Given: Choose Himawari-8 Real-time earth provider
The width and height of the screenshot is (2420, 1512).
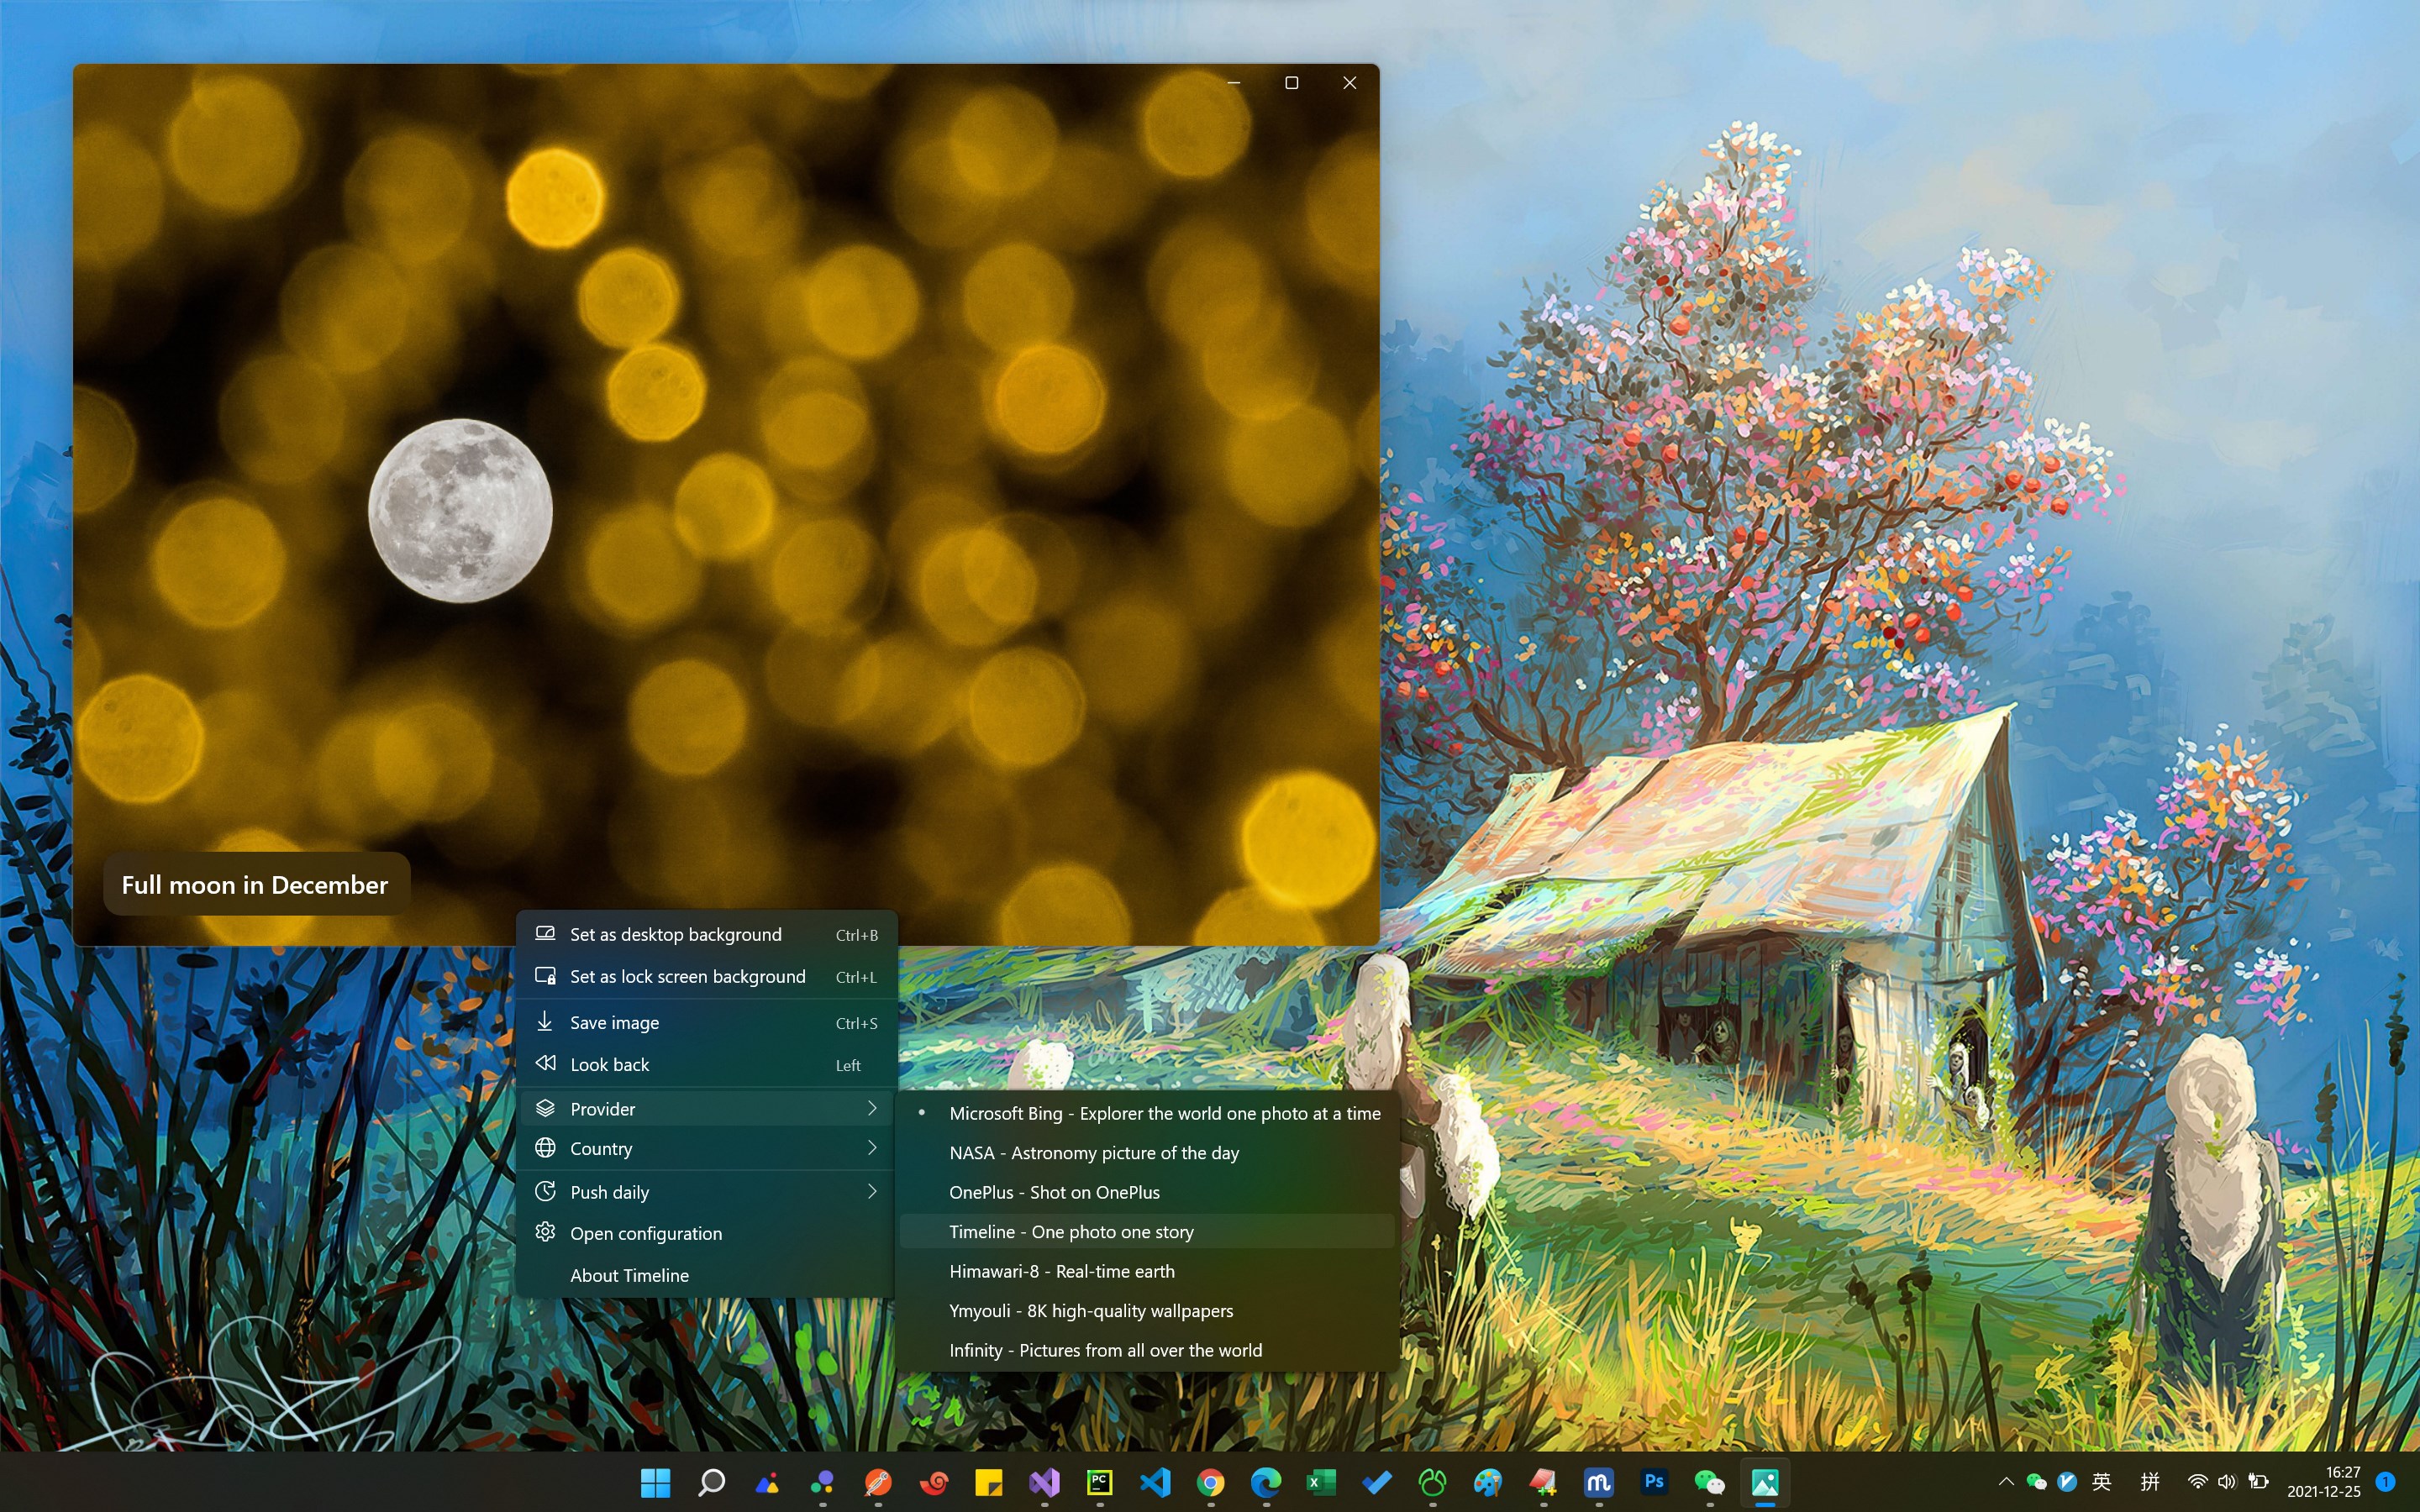Looking at the screenshot, I should (1061, 1271).
